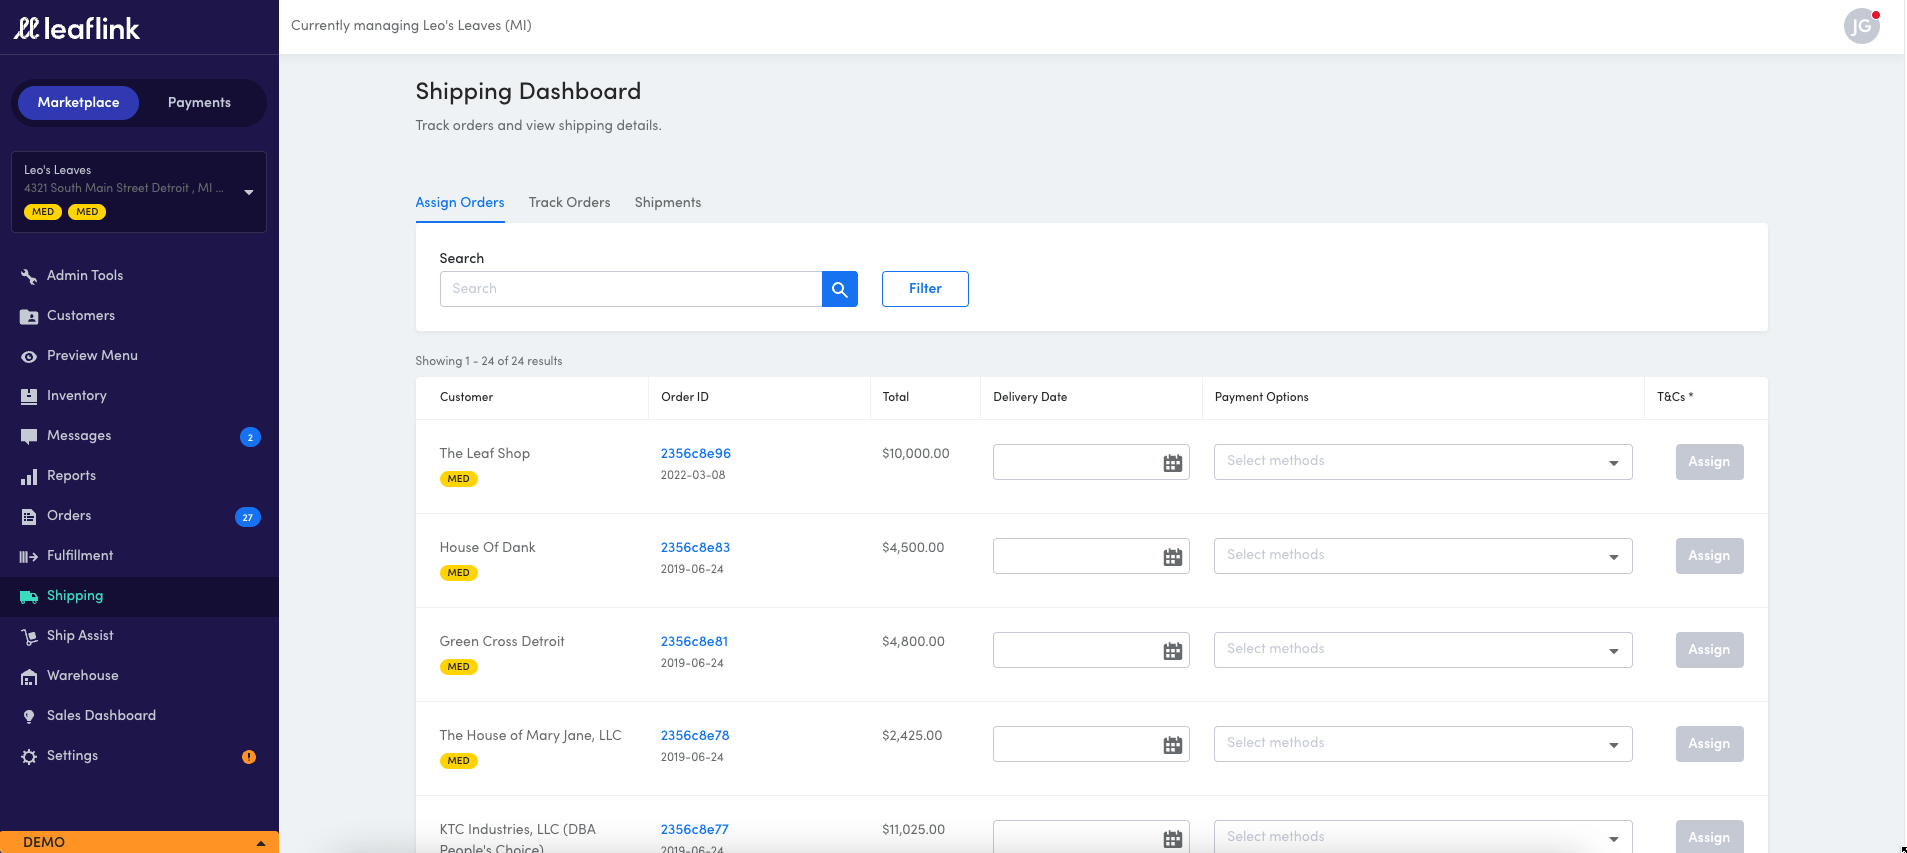1907x853 pixels.
Task: Click the Messages chat icon
Action: [29, 436]
